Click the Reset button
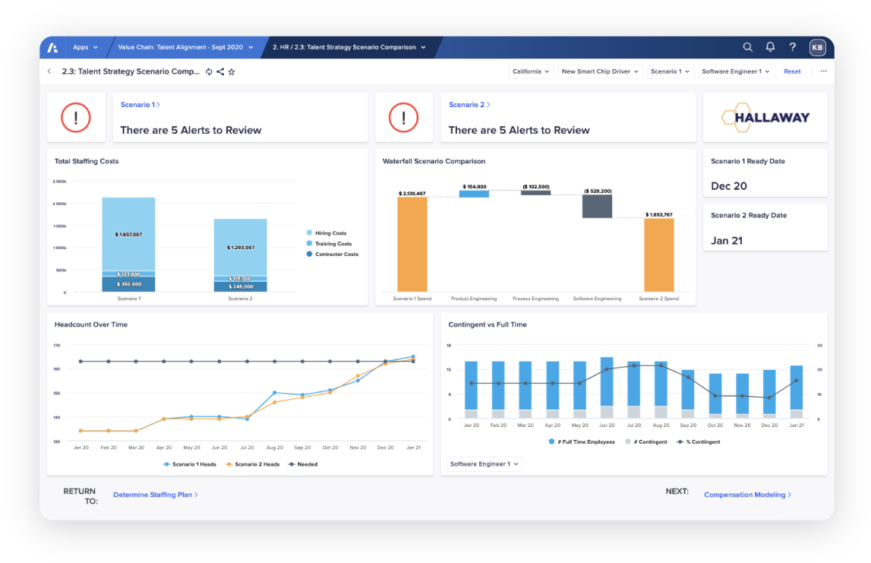871x563 pixels. (792, 72)
